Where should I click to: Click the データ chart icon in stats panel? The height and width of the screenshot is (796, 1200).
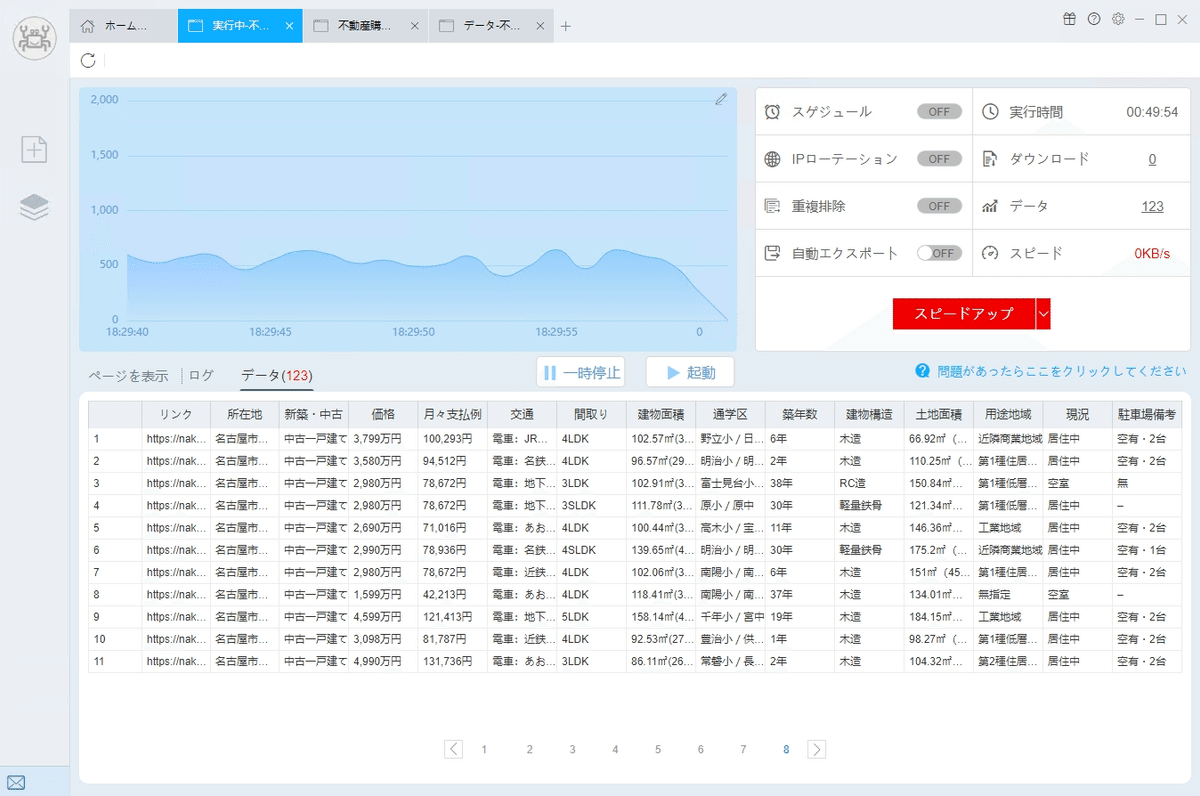(990, 206)
